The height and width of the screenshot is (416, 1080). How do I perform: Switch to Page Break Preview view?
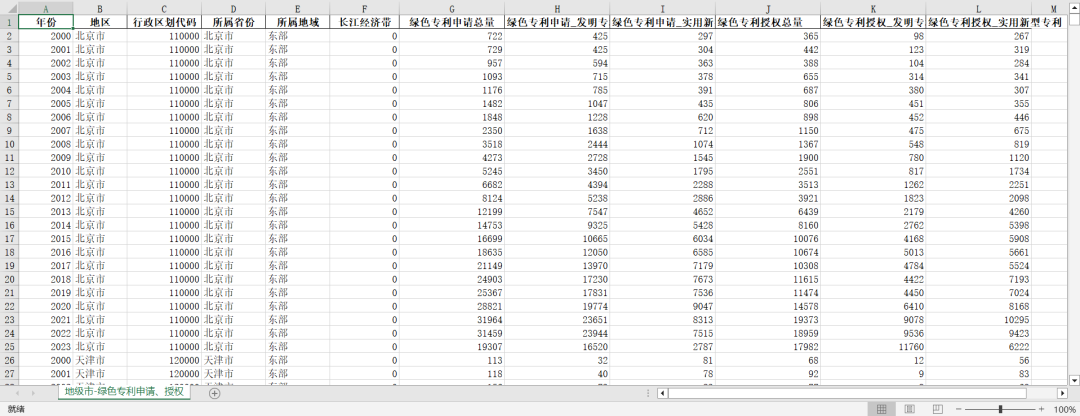[x=937, y=409]
